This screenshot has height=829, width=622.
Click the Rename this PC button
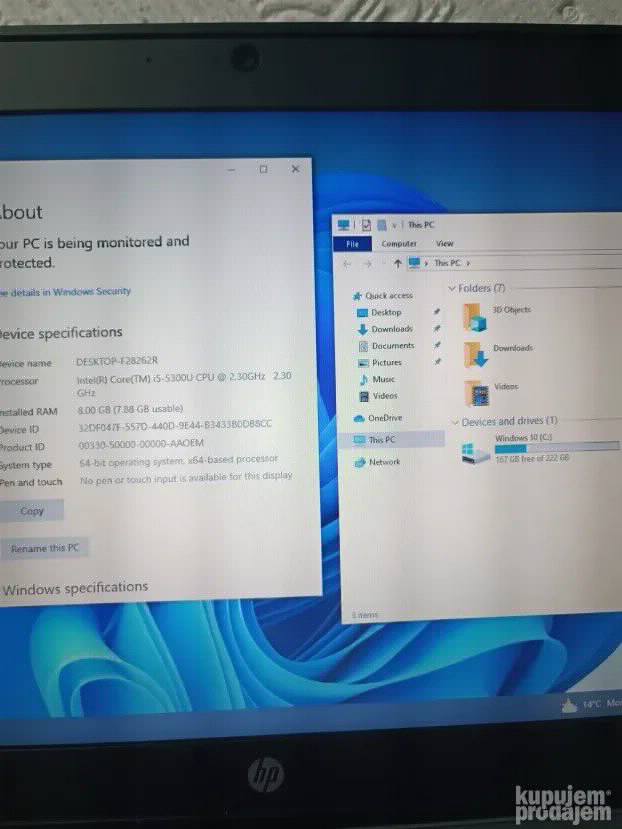pyautogui.click(x=44, y=548)
